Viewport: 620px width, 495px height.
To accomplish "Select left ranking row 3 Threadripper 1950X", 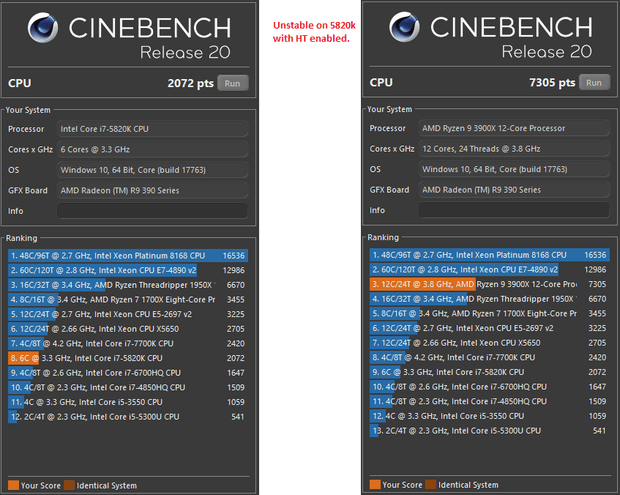I will (x=128, y=285).
